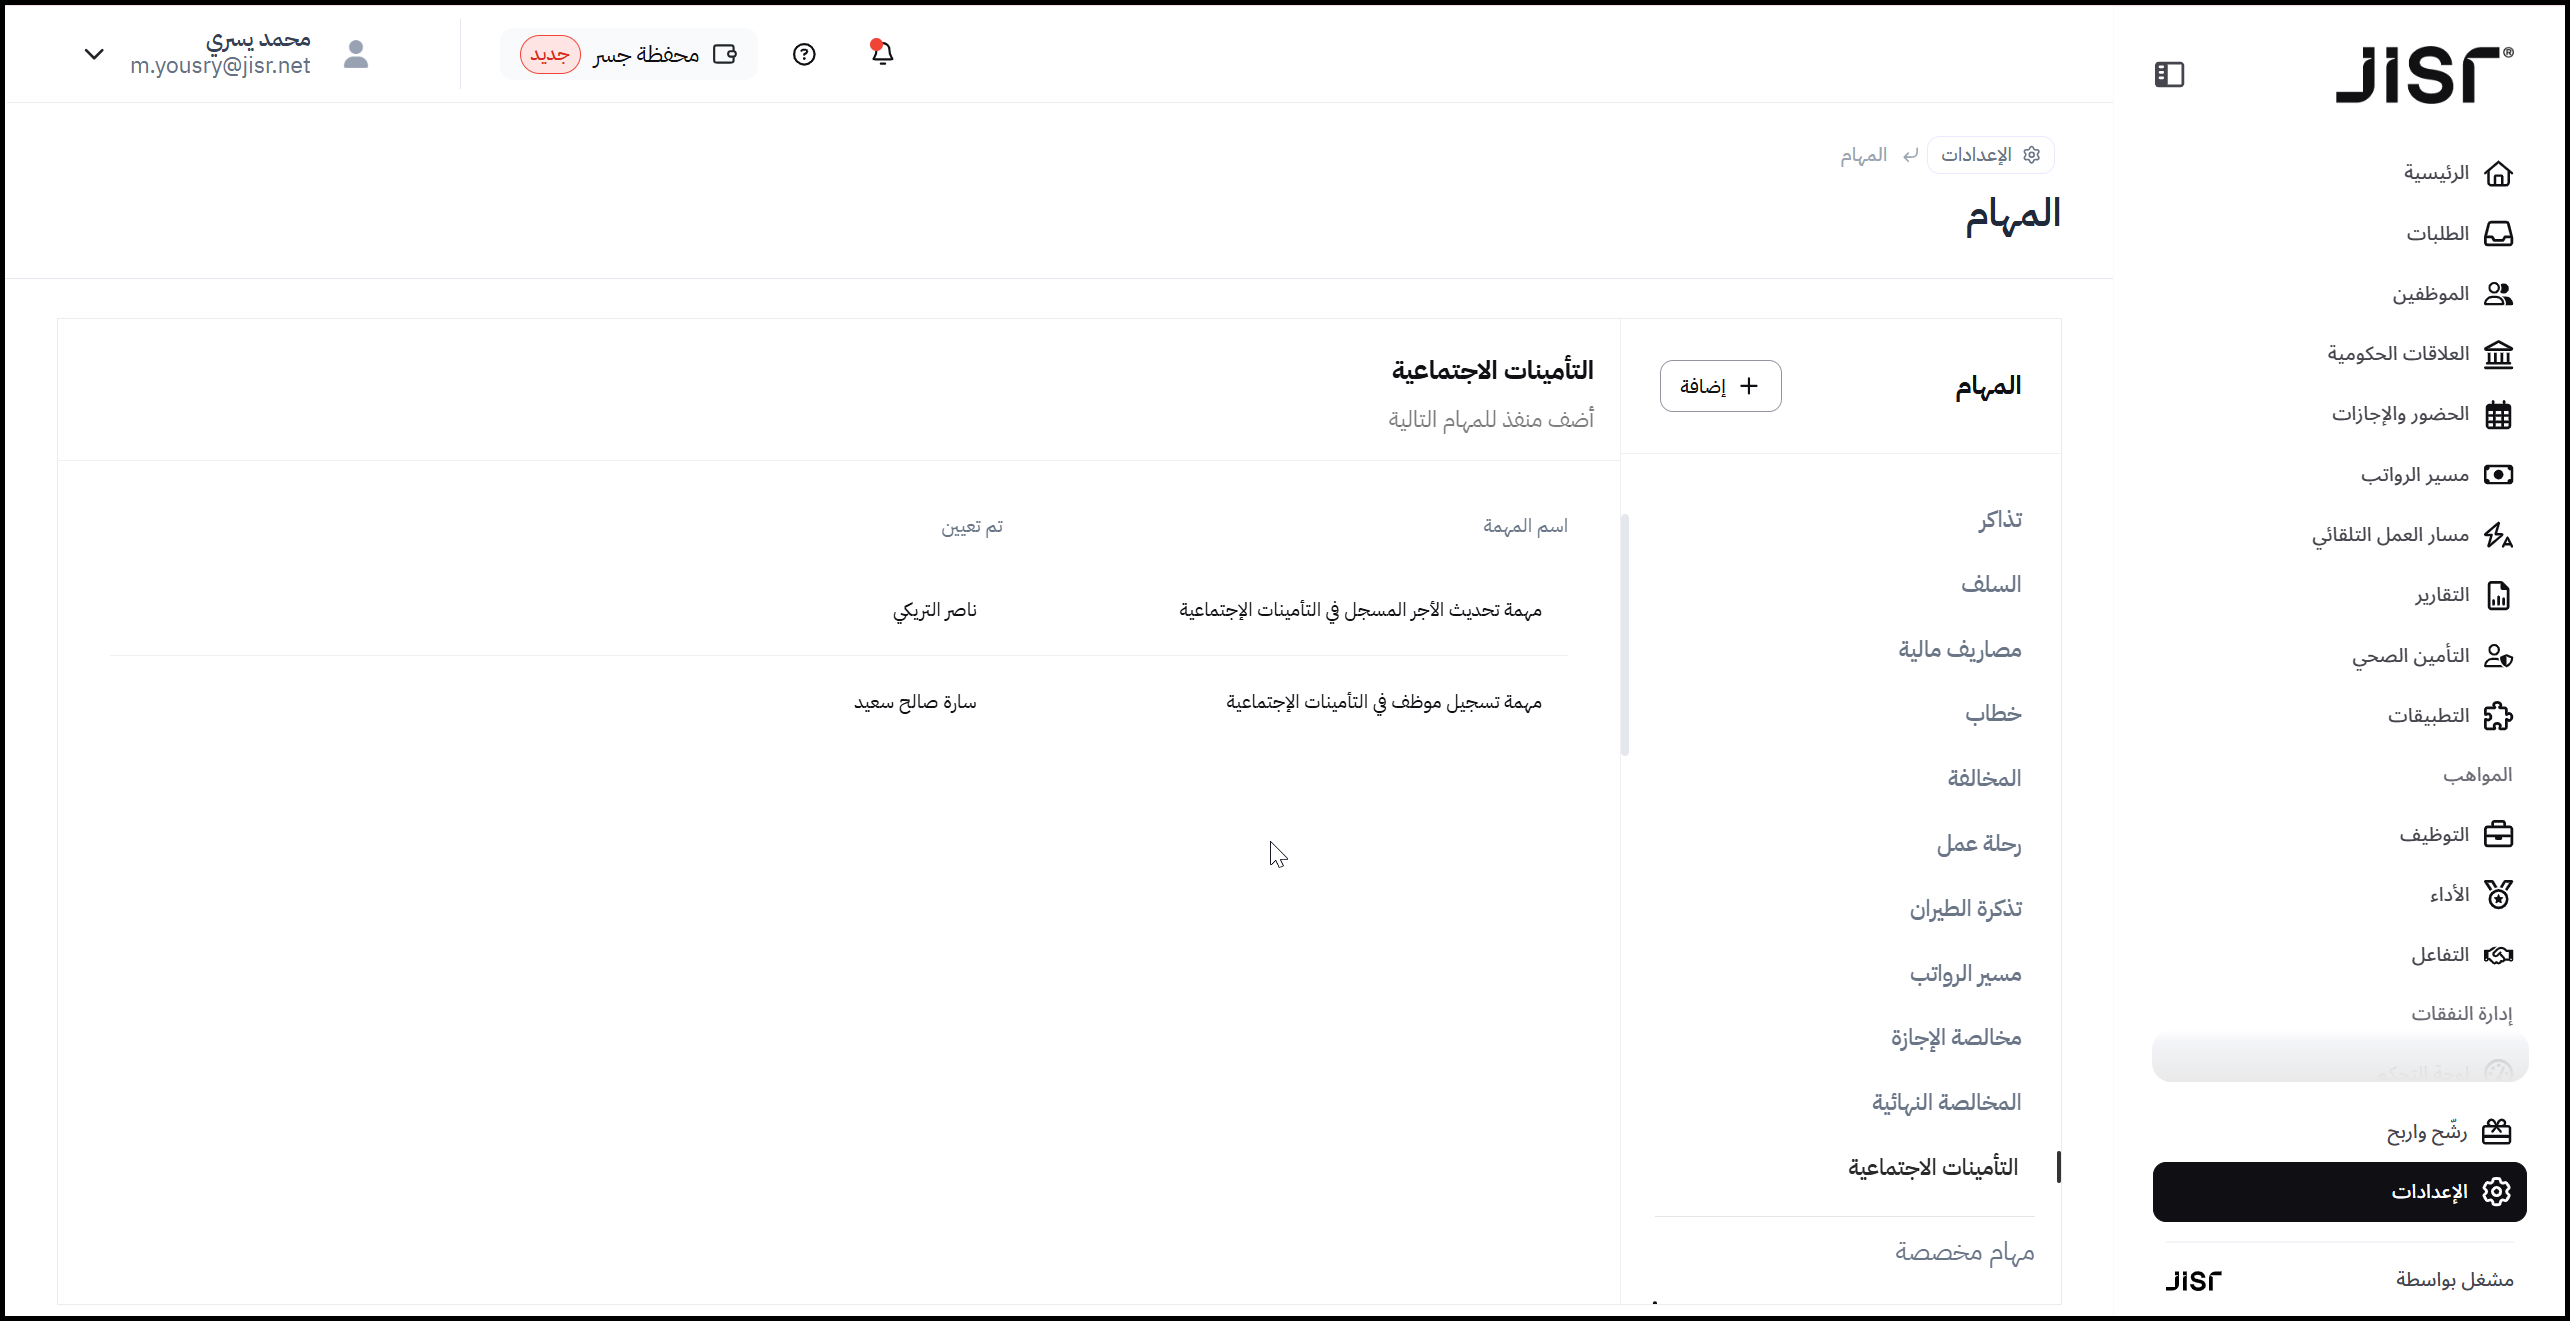Open the notifications bell
Screen dimensions: 2570x1321
click(x=881, y=53)
